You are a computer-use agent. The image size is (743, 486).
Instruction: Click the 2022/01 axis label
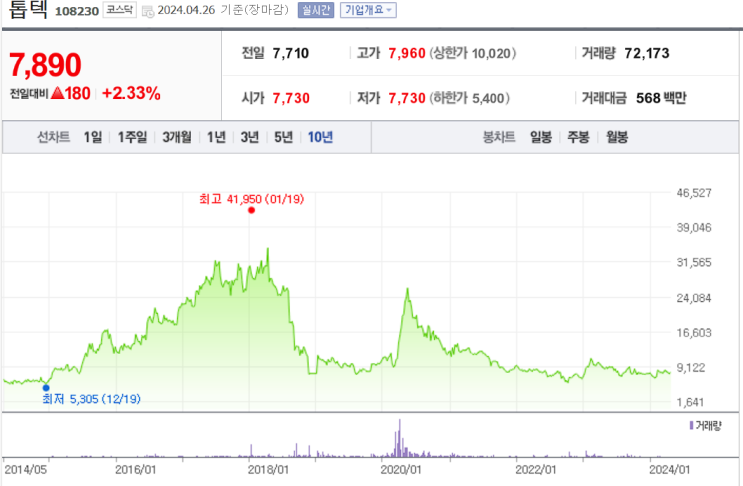click(536, 469)
